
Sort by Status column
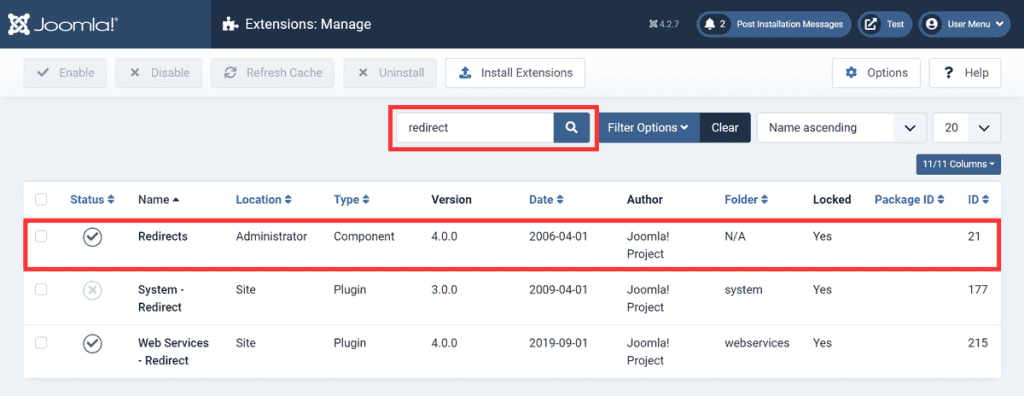coord(92,199)
